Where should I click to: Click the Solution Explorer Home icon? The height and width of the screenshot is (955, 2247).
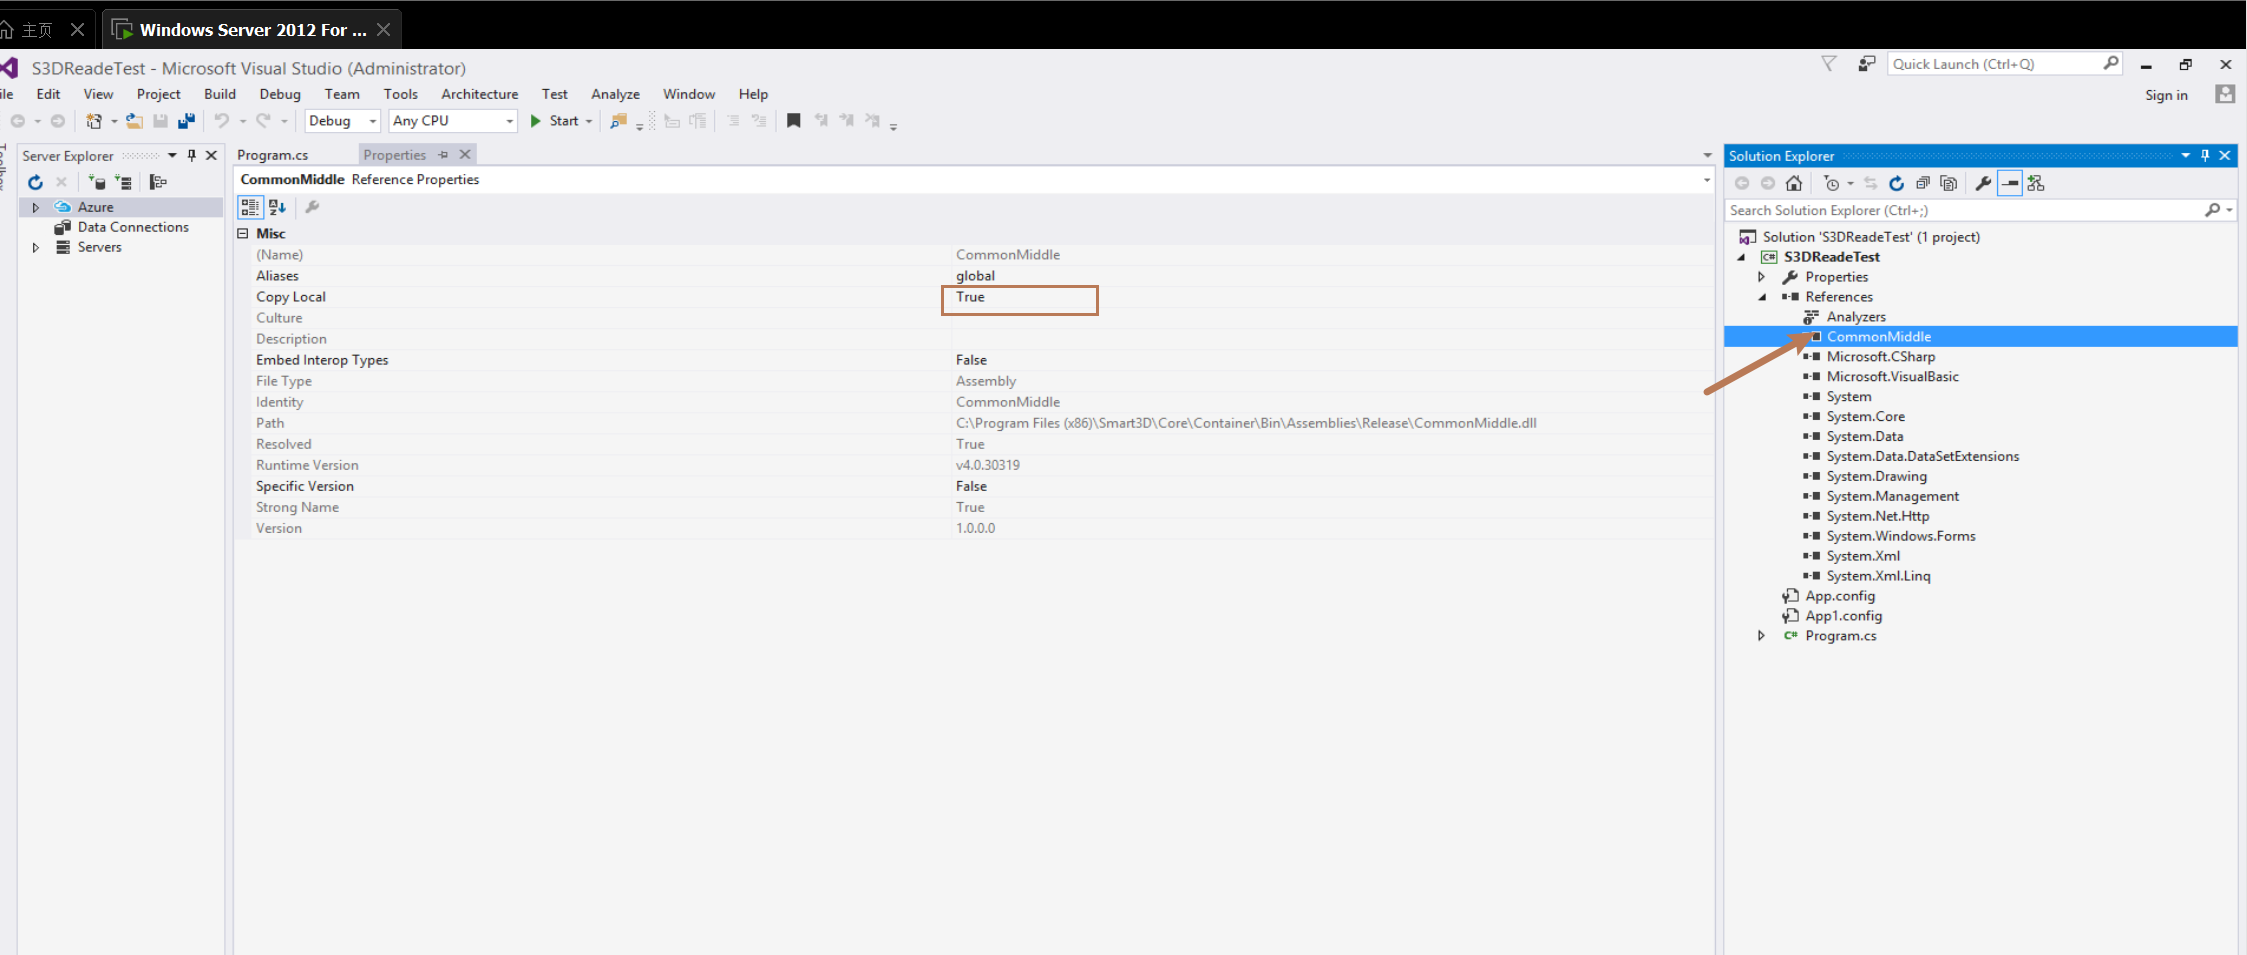coord(1794,183)
